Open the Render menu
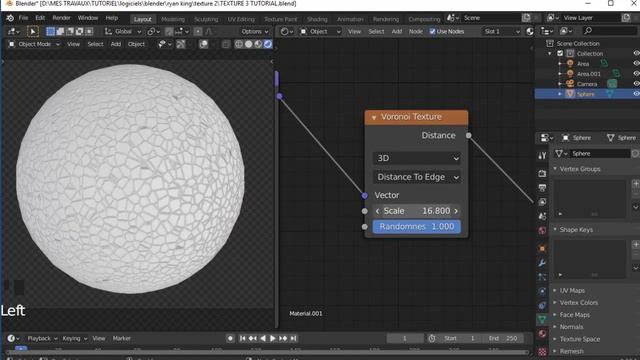The height and width of the screenshot is (360, 640). tap(61, 18)
